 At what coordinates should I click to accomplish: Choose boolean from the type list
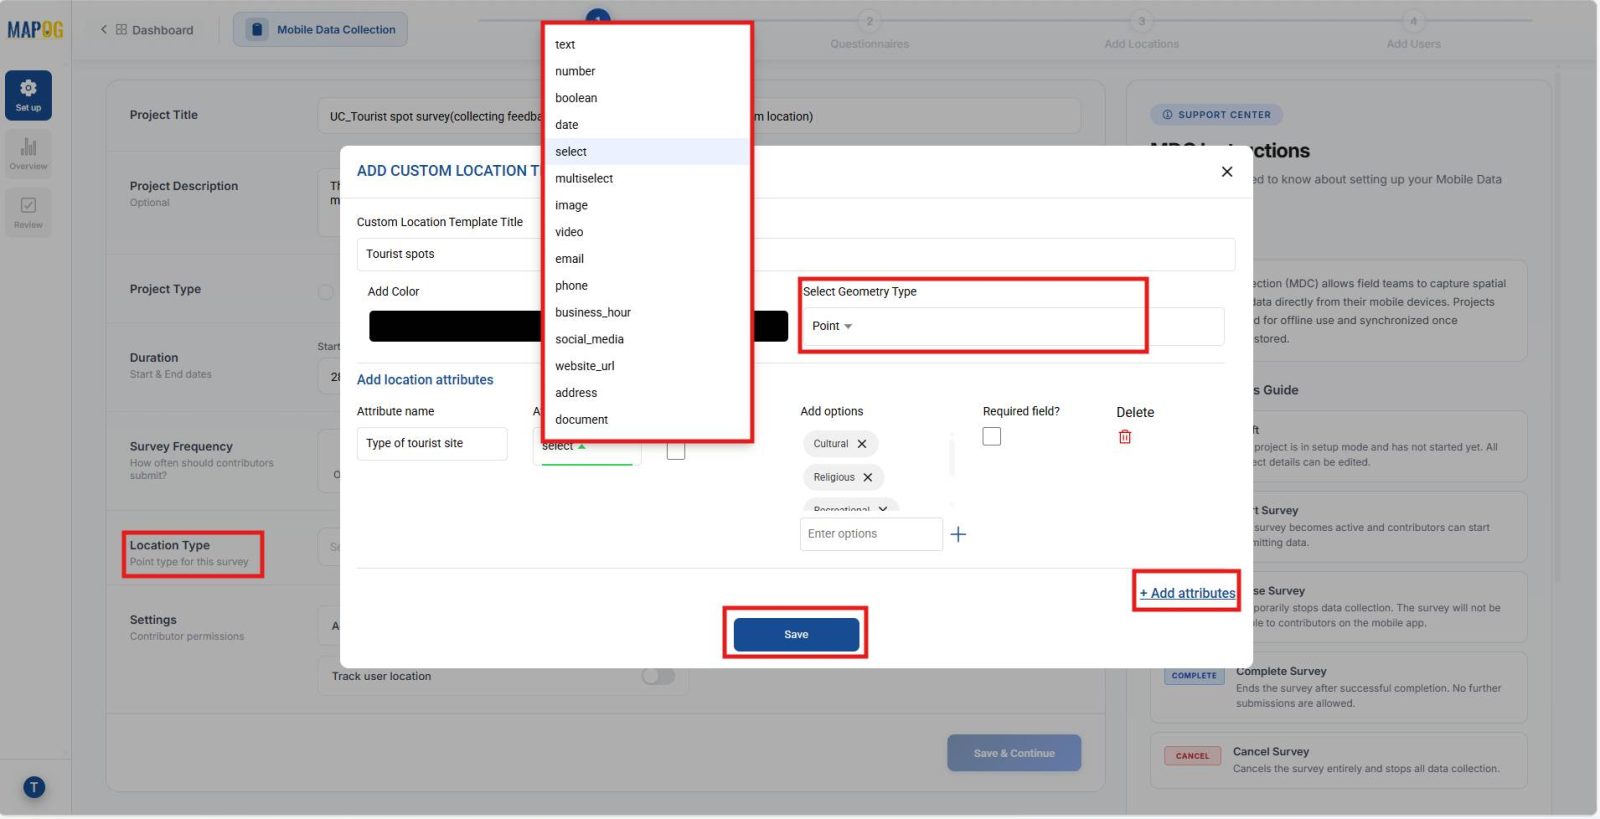pyautogui.click(x=649, y=98)
